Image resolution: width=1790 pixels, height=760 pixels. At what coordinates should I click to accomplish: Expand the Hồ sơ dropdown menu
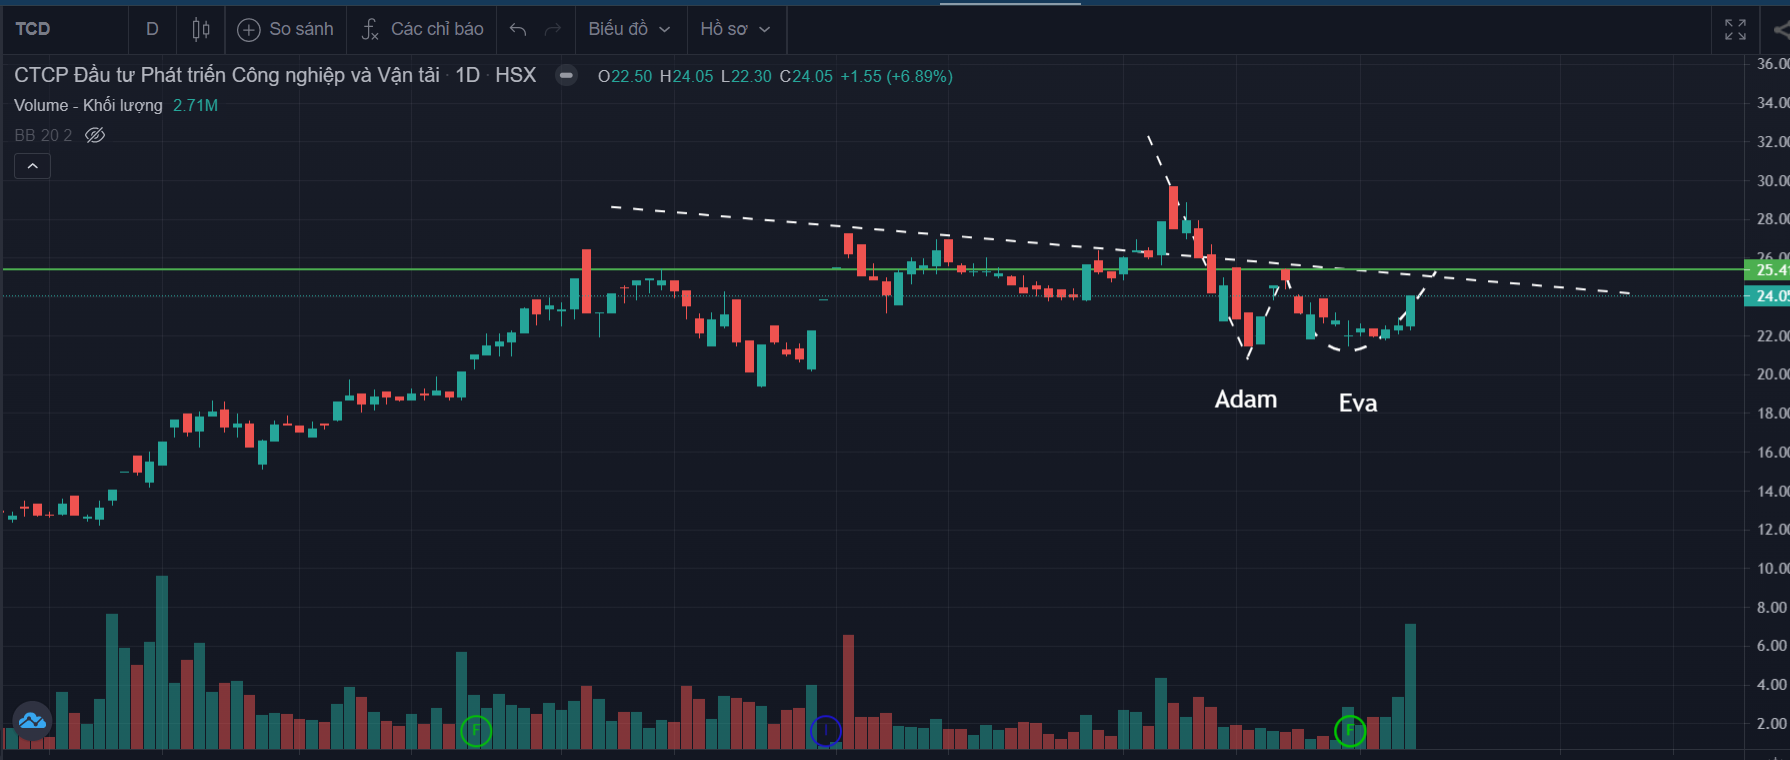736,29
